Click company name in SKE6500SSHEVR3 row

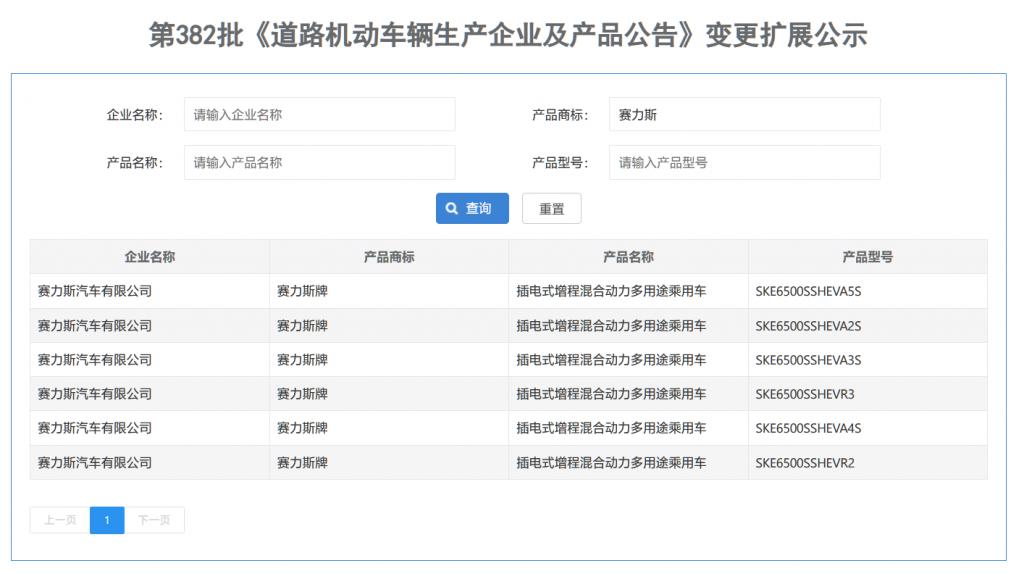click(95, 394)
